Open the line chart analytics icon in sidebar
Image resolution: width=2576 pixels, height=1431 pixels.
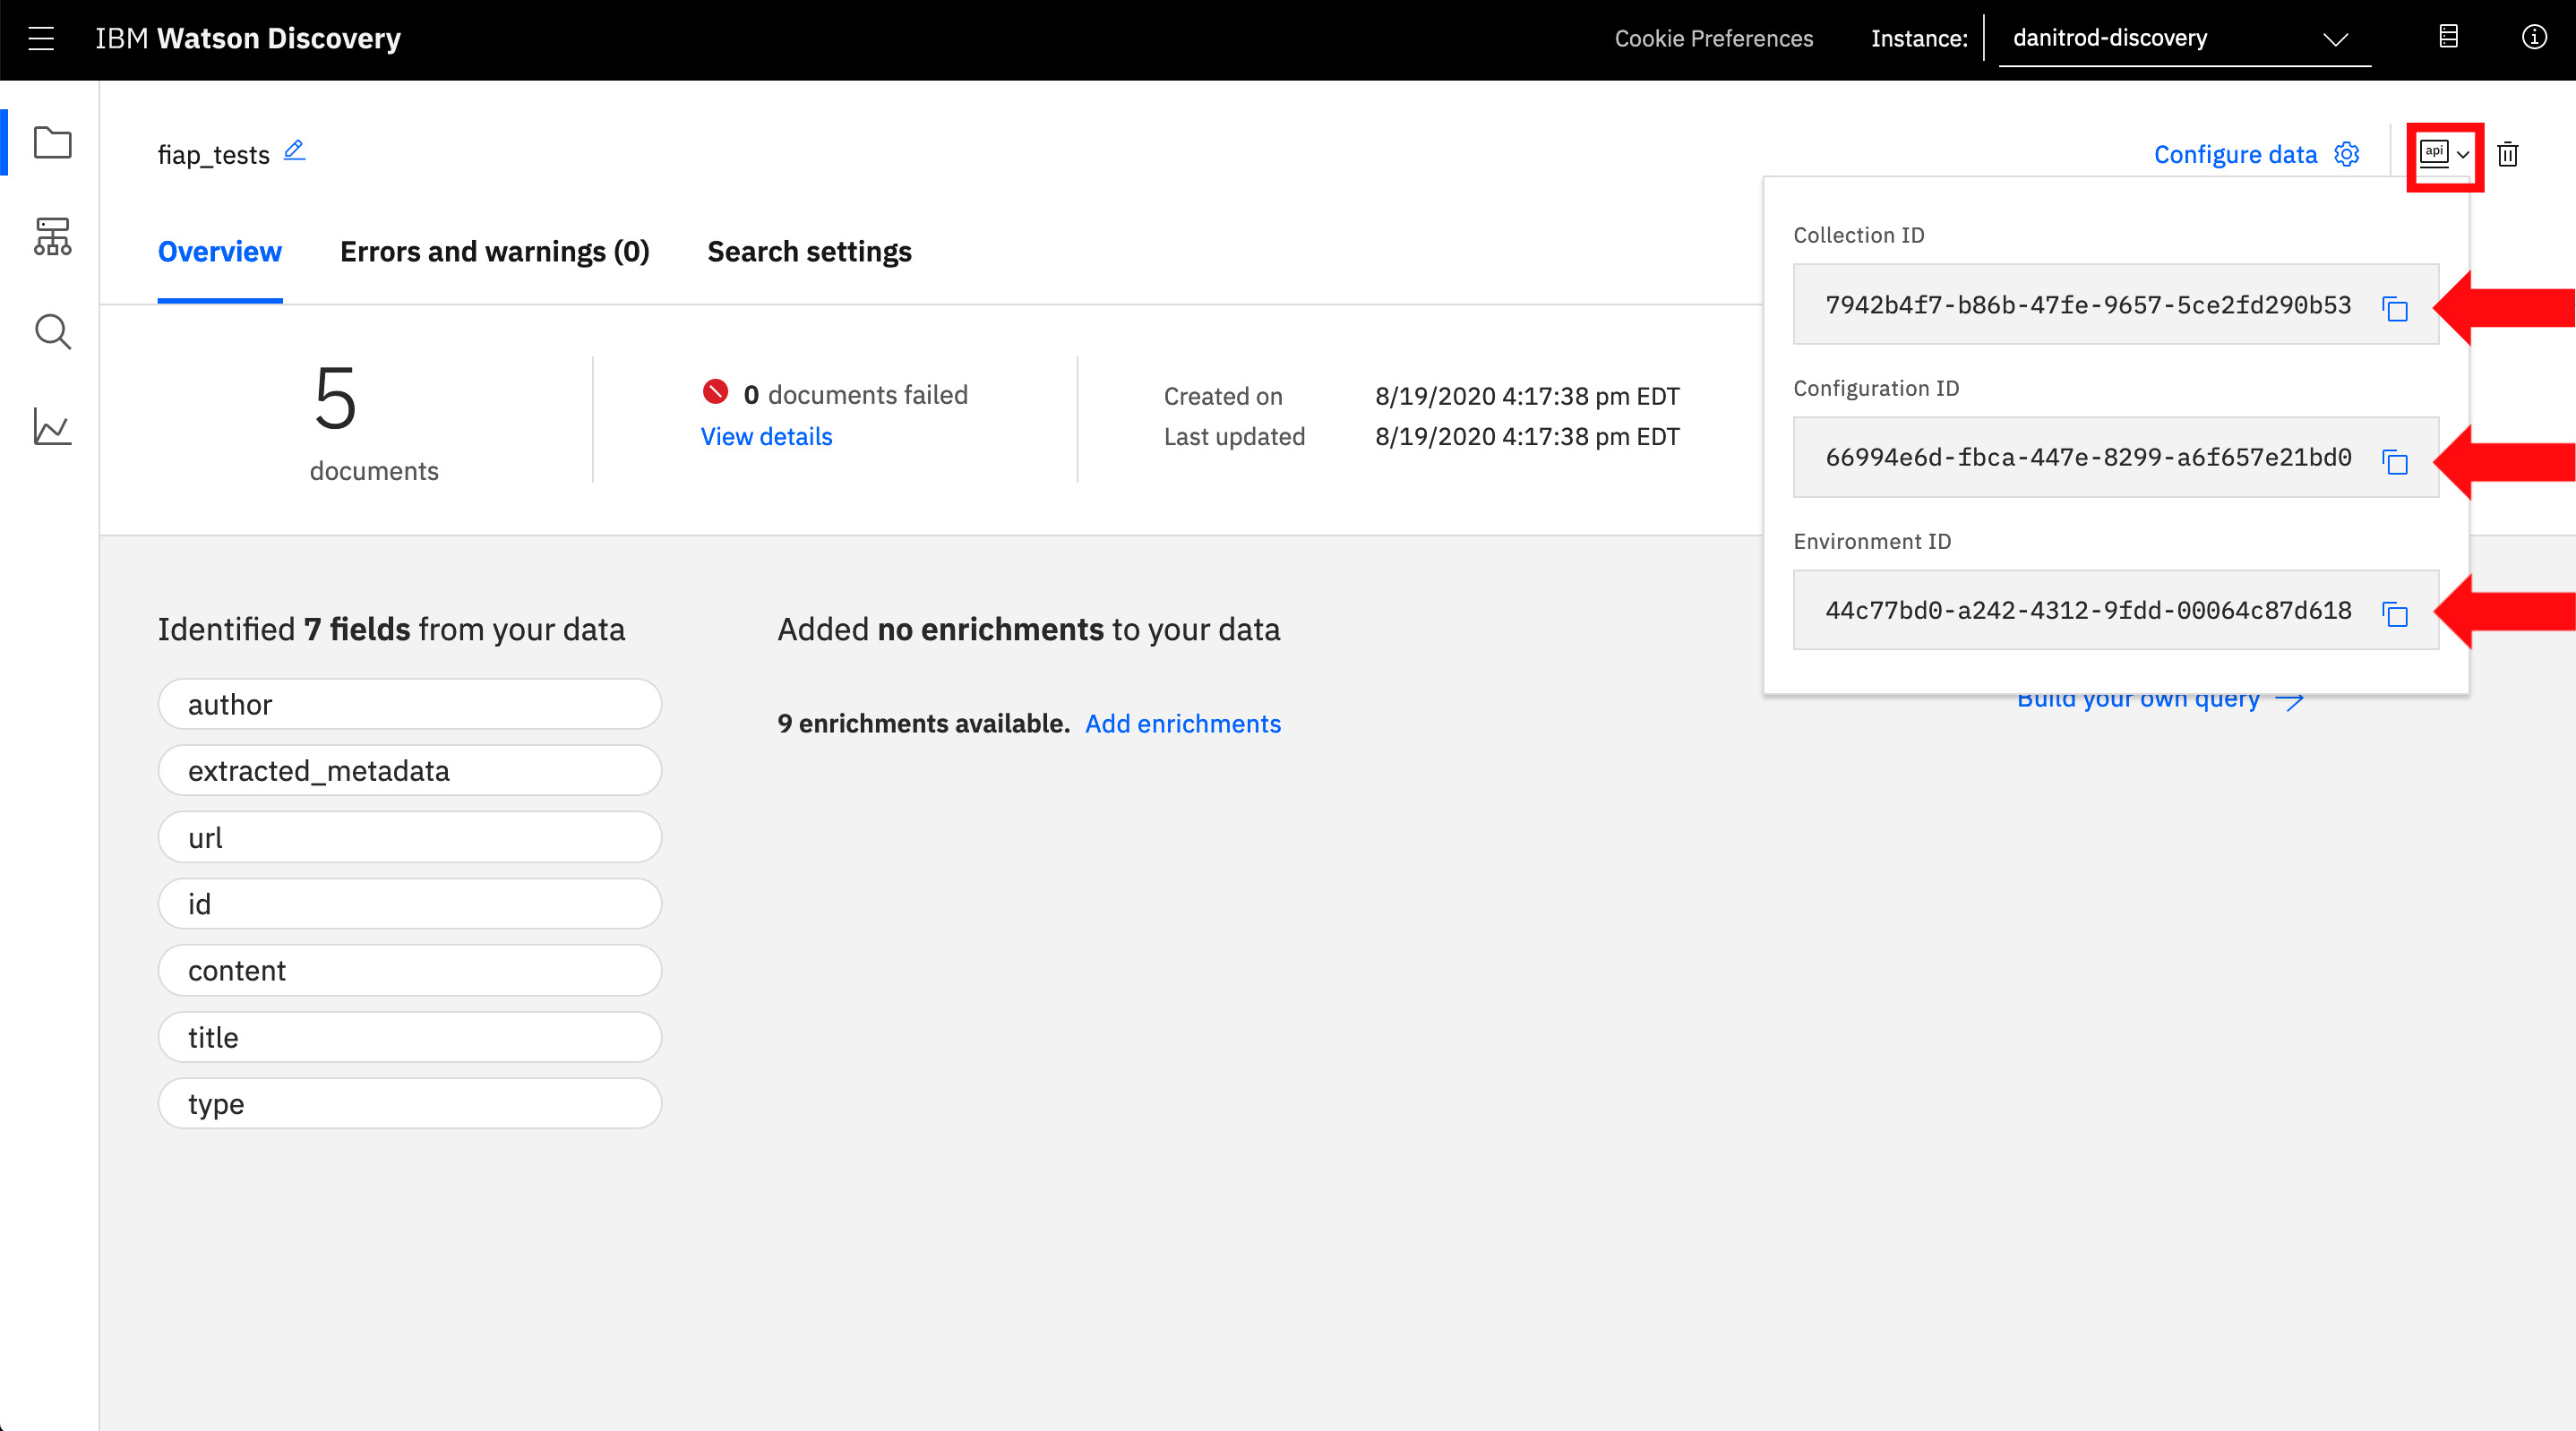point(52,427)
